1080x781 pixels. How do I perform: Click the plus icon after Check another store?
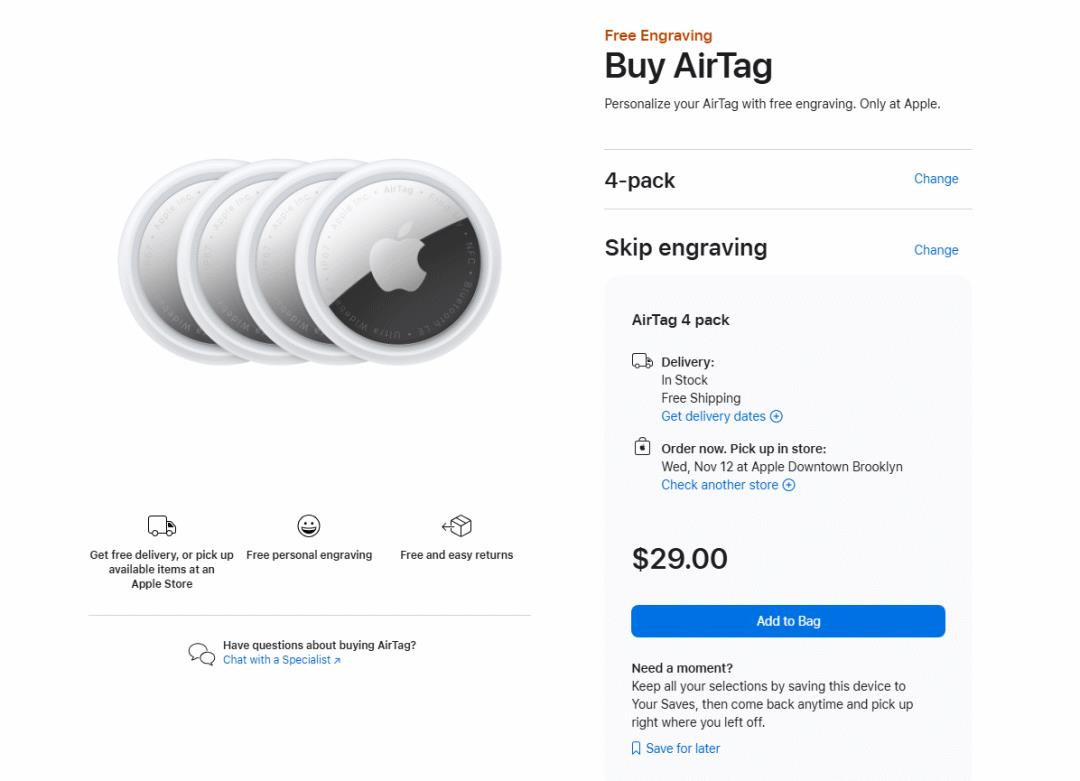[789, 485]
